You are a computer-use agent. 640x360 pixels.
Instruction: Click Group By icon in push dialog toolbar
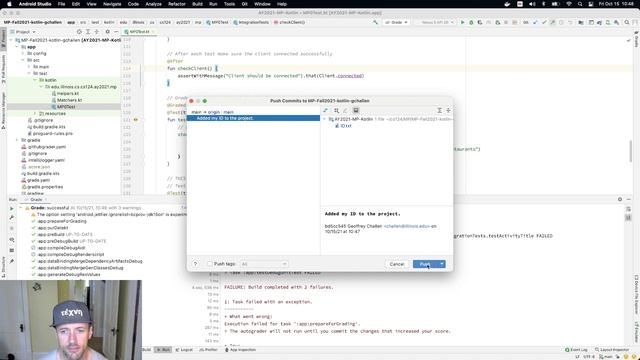(x=336, y=110)
